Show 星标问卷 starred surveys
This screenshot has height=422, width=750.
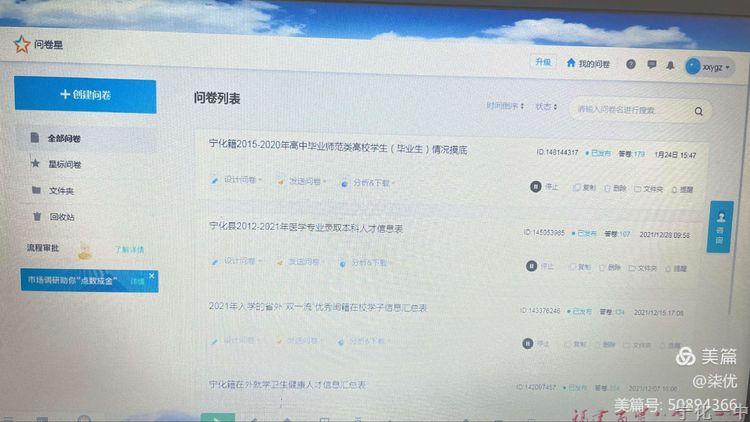(64, 164)
